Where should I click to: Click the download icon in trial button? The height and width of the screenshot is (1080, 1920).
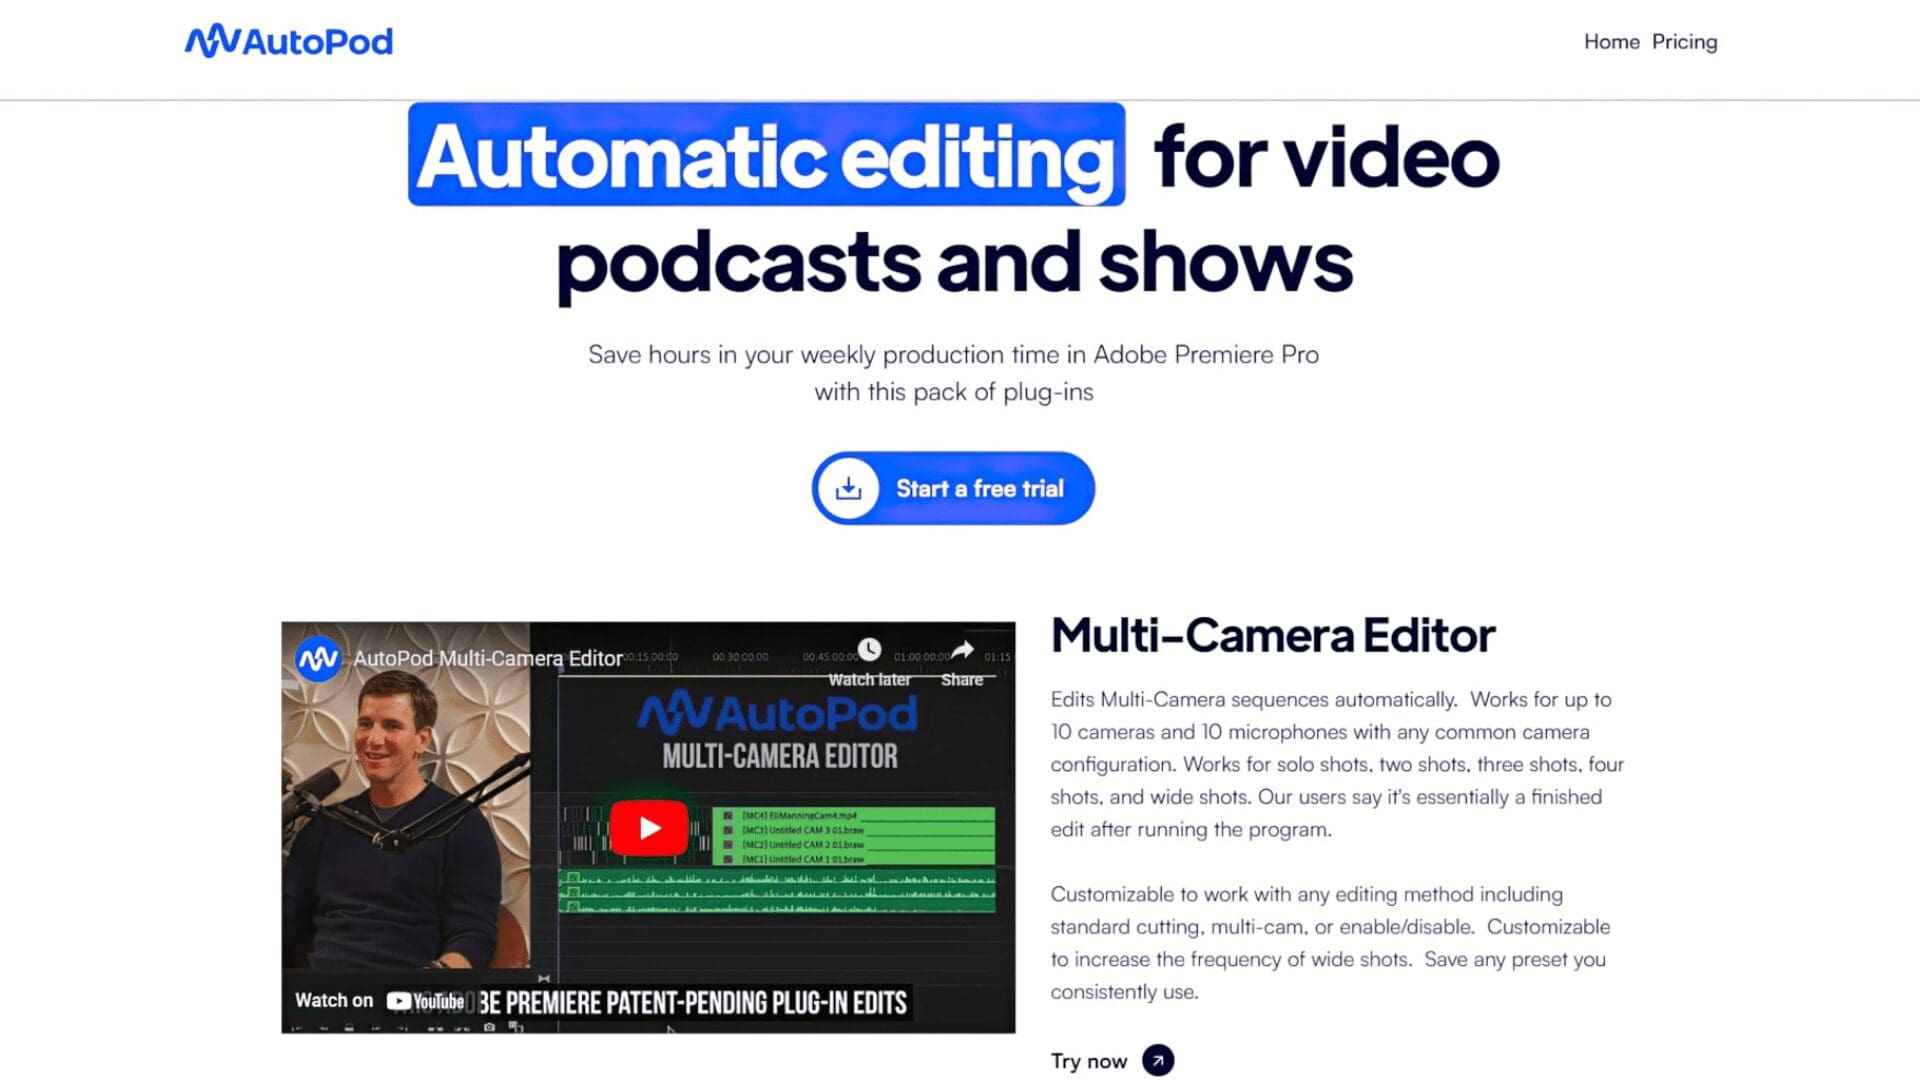848,488
